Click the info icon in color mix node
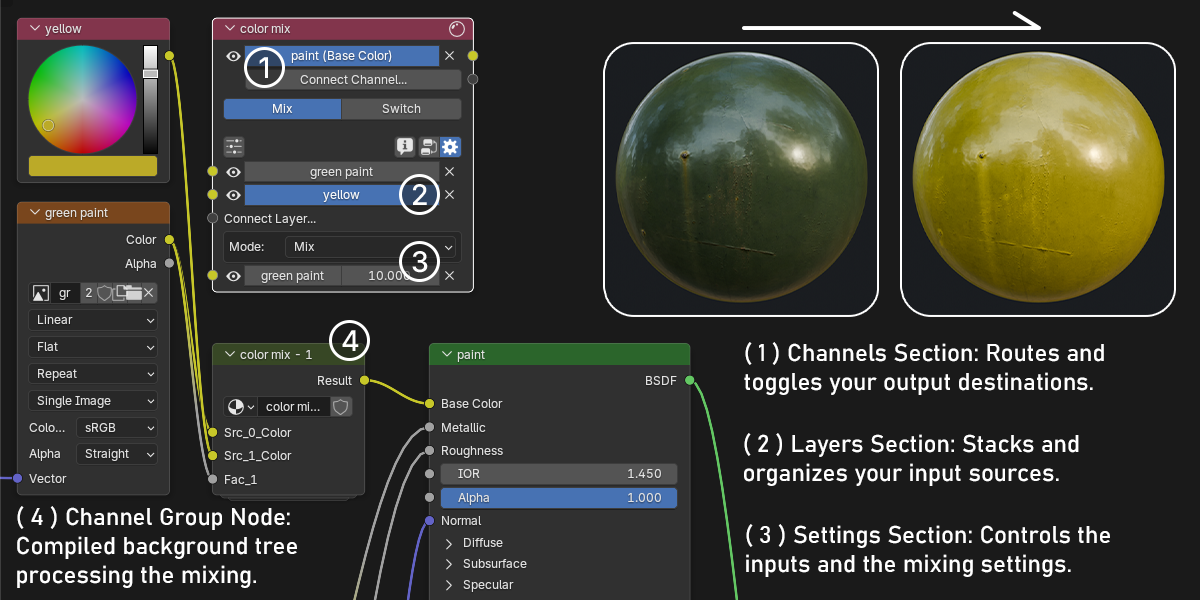 coord(405,147)
